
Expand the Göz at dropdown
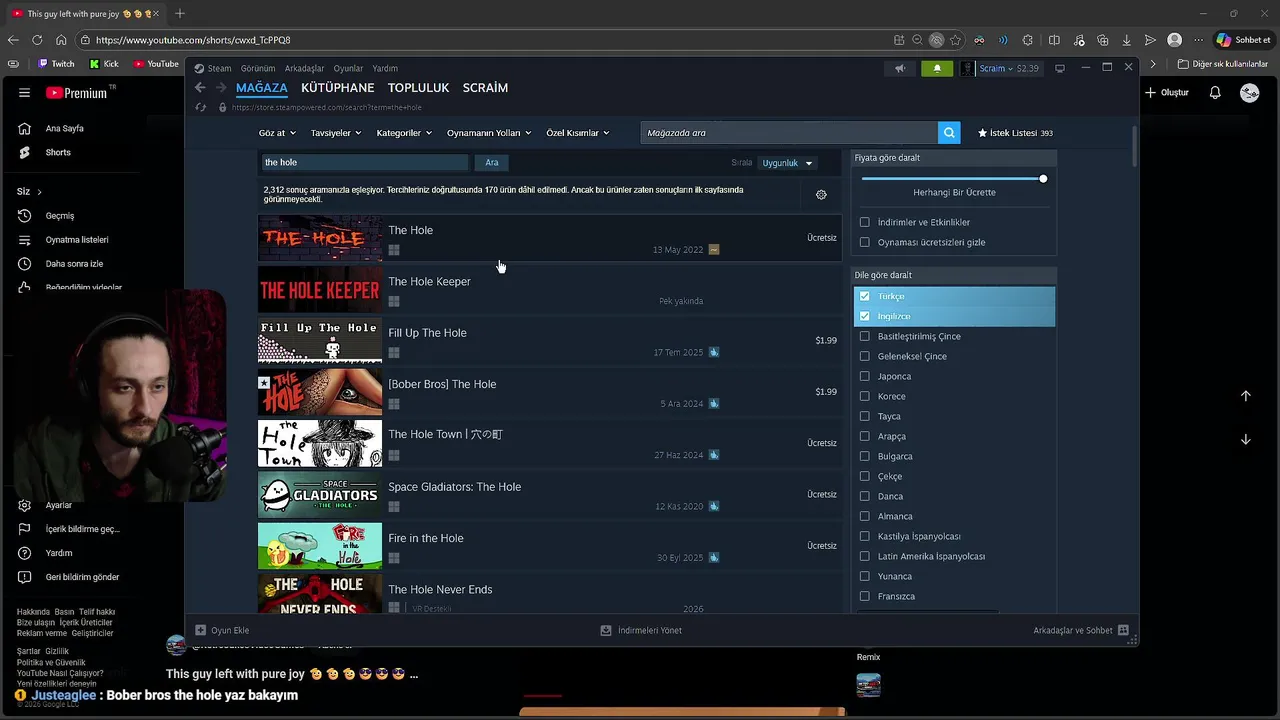[x=277, y=133]
